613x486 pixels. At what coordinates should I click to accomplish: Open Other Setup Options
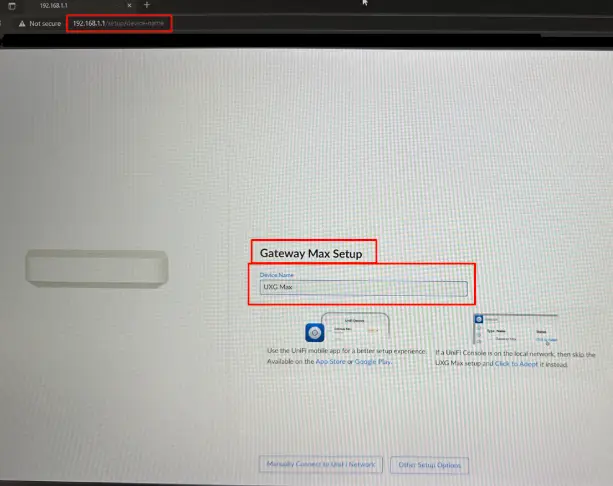[x=429, y=465]
